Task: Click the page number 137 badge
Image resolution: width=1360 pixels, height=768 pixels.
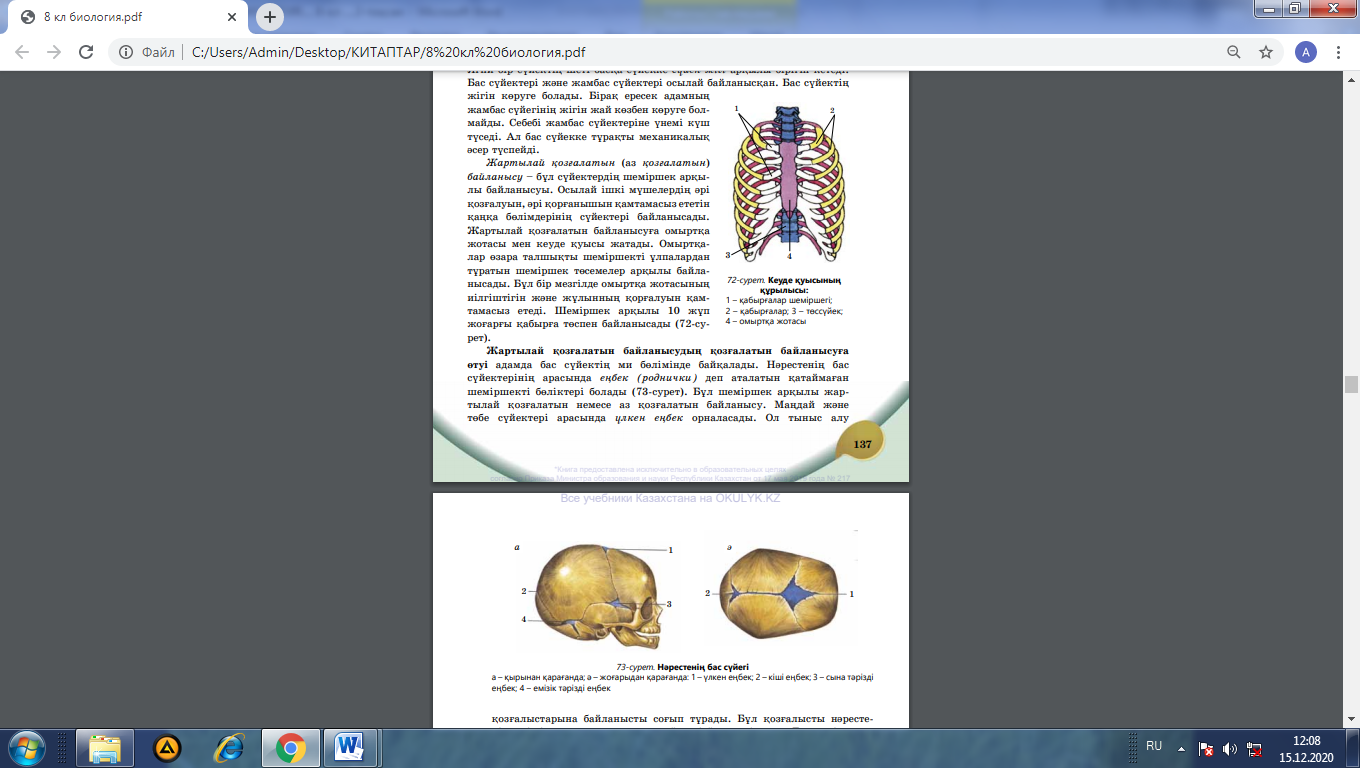Action: pyautogui.click(x=861, y=443)
